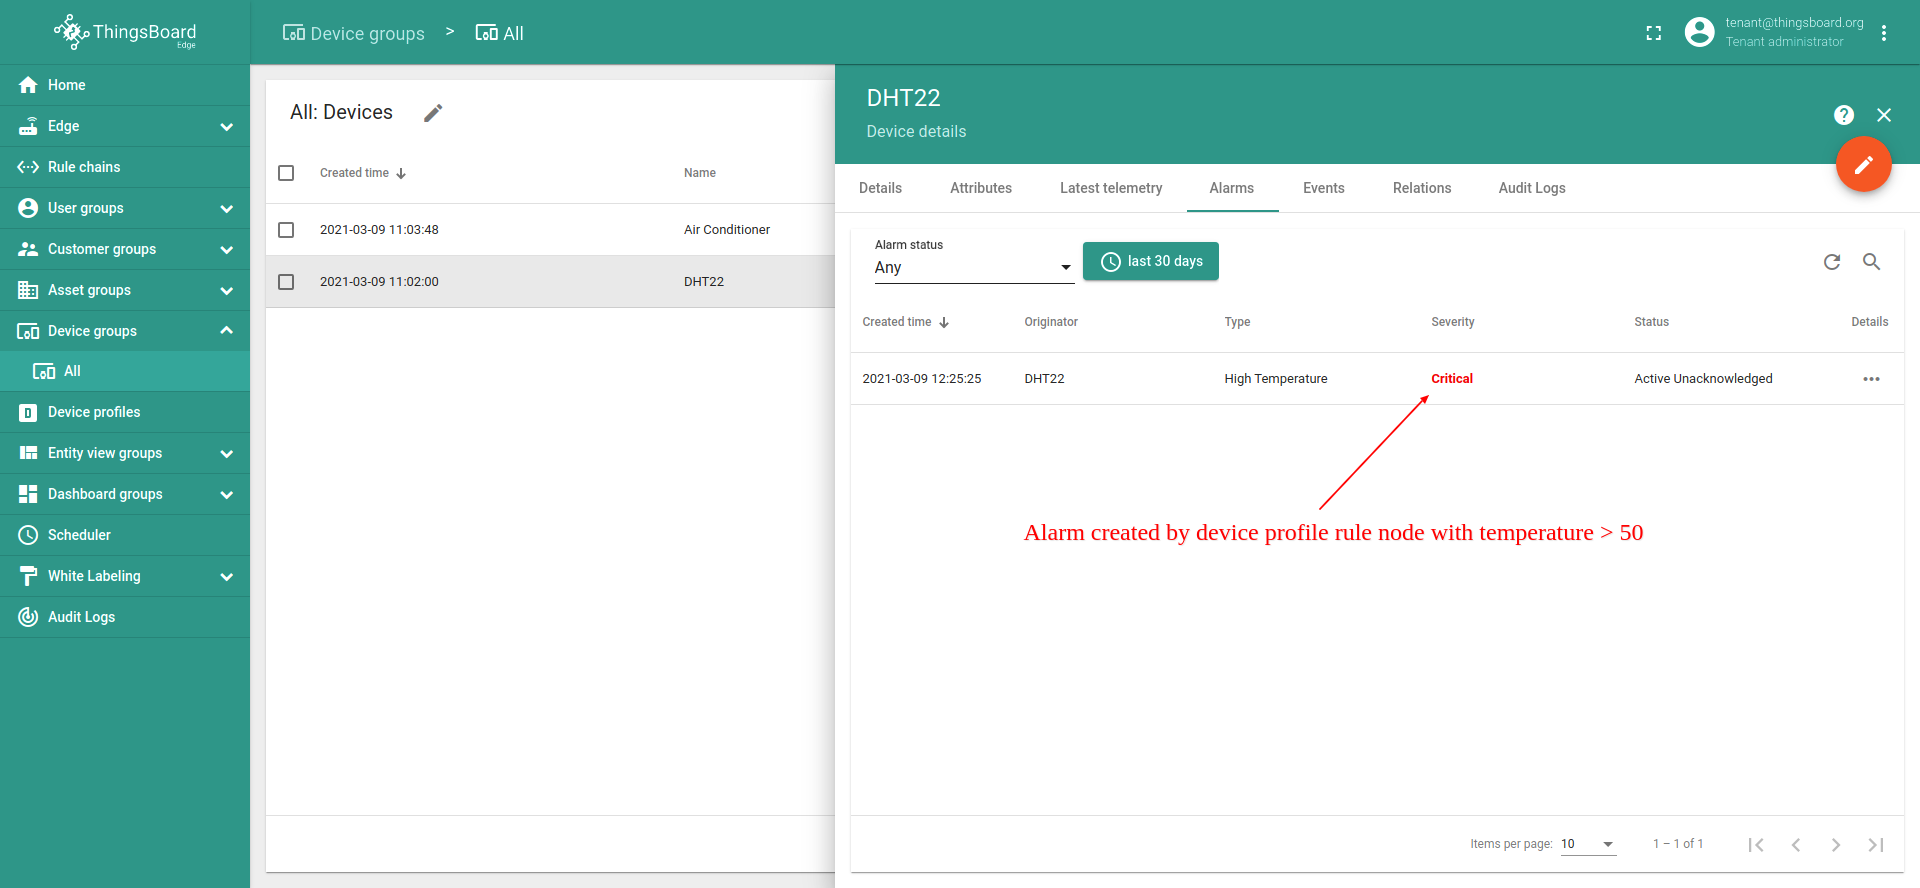The width and height of the screenshot is (1920, 888).
Task: Open the Home menu item
Action: (125, 85)
